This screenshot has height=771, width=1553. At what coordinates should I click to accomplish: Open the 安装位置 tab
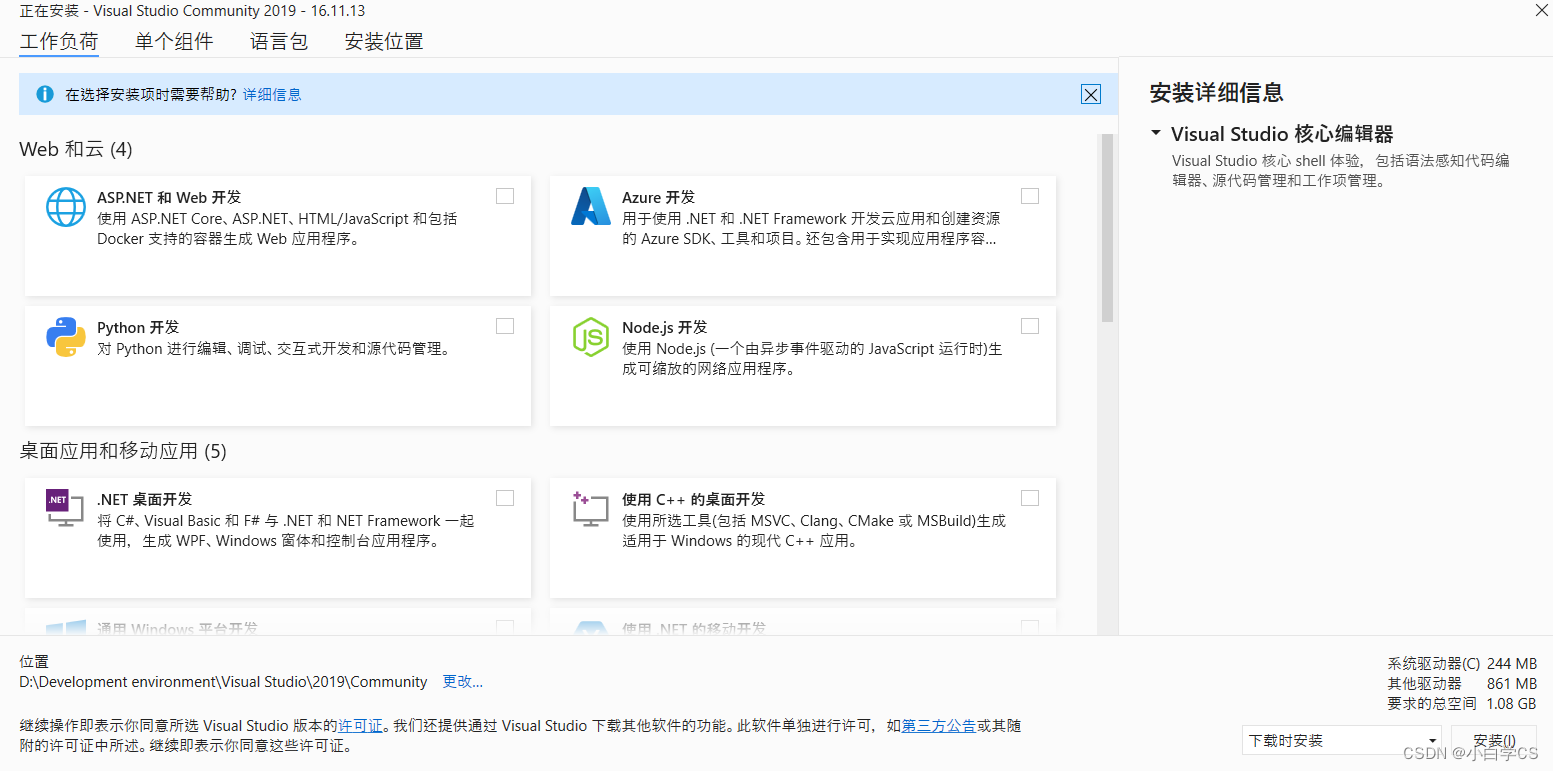click(x=384, y=42)
